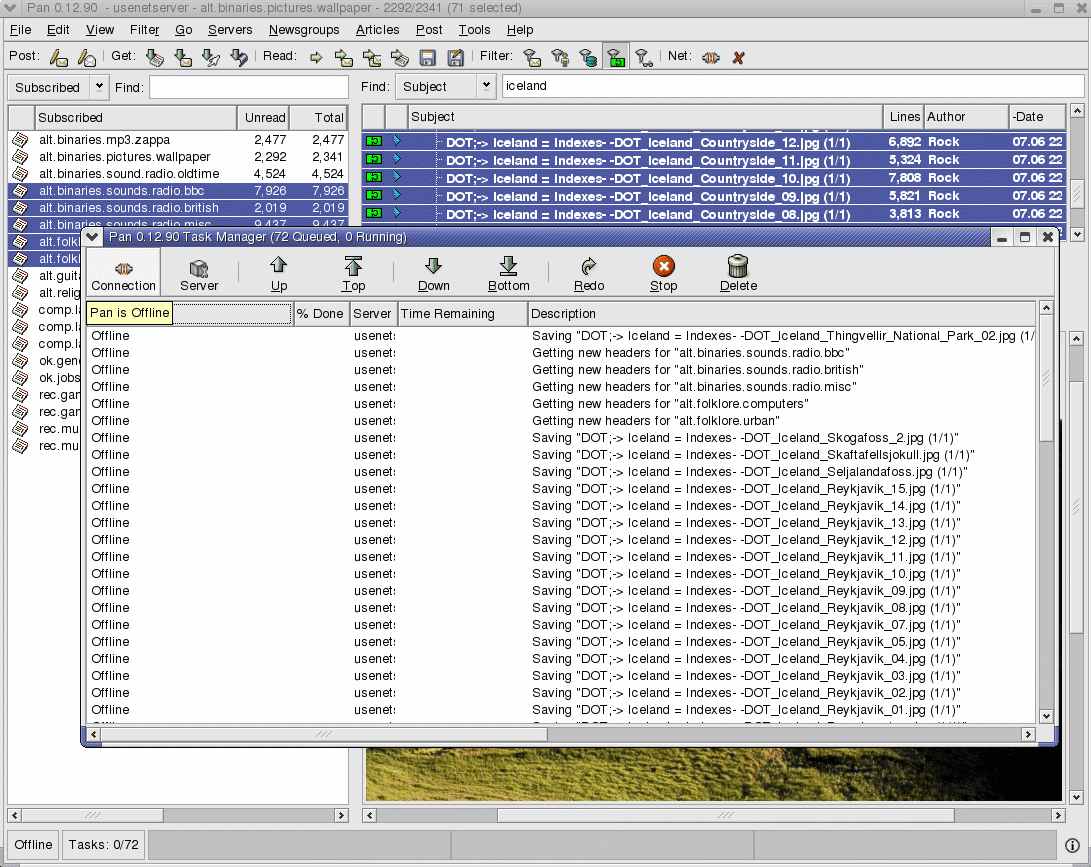Click the newspaper icon beside alt.binaries.mp3.zappa
Screen dimensions: 1091x867
[x=20, y=140]
